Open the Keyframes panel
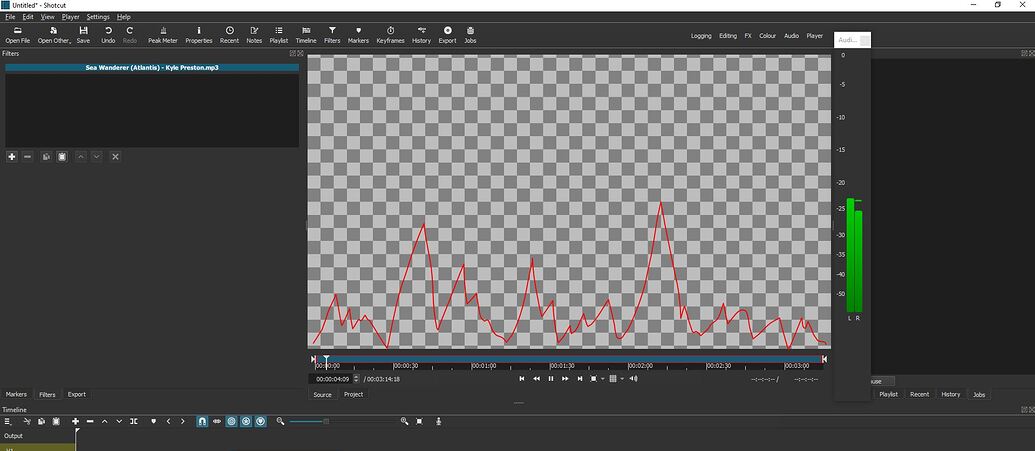The width and height of the screenshot is (1035, 451). point(390,35)
